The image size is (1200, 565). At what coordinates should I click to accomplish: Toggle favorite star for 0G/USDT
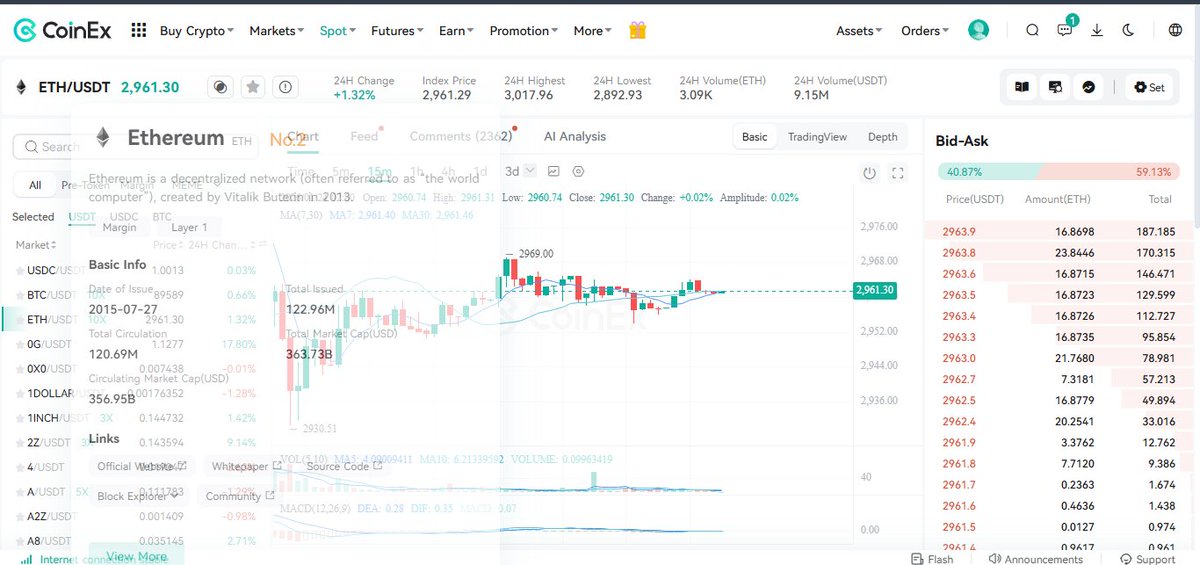click(x=19, y=345)
